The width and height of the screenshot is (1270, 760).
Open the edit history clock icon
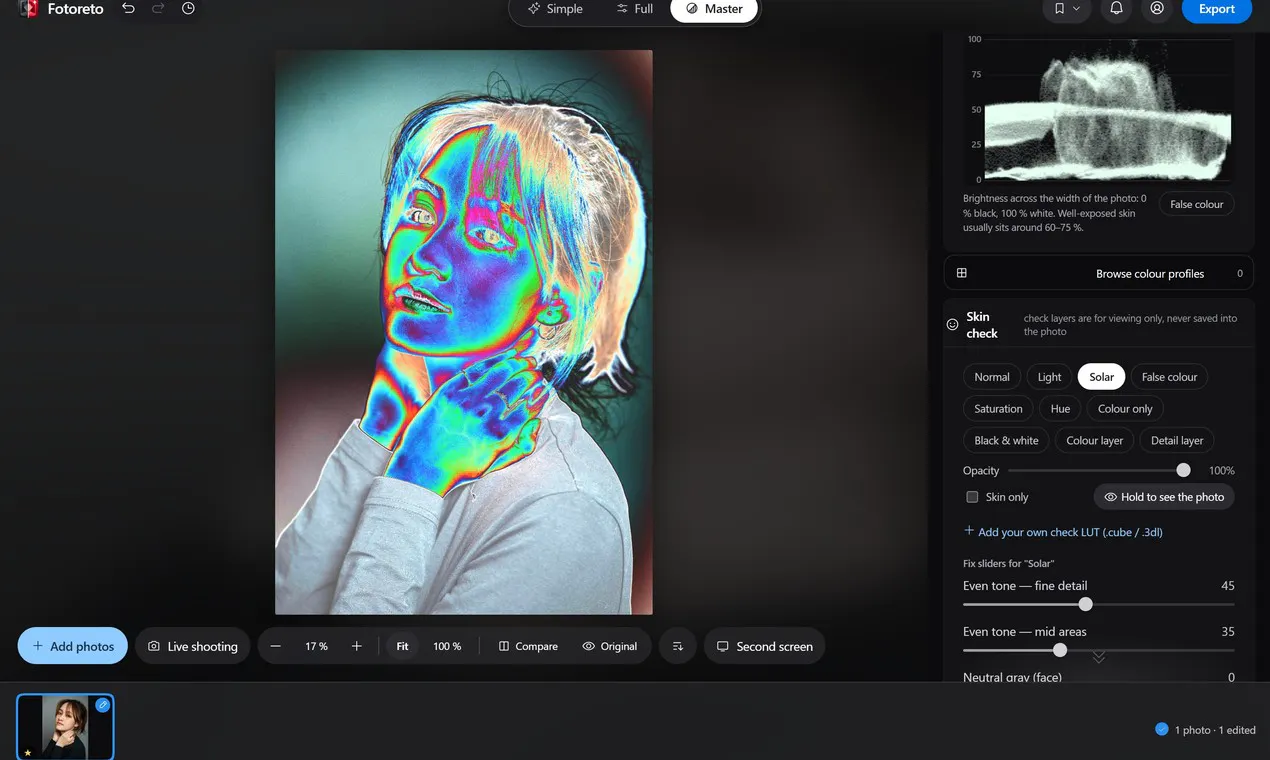coord(189,9)
